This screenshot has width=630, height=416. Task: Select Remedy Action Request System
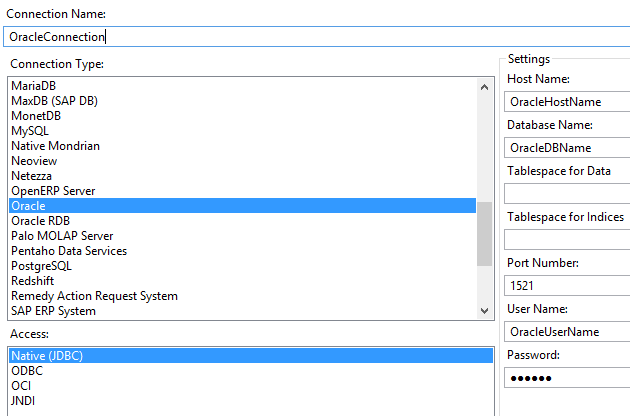pos(242,296)
